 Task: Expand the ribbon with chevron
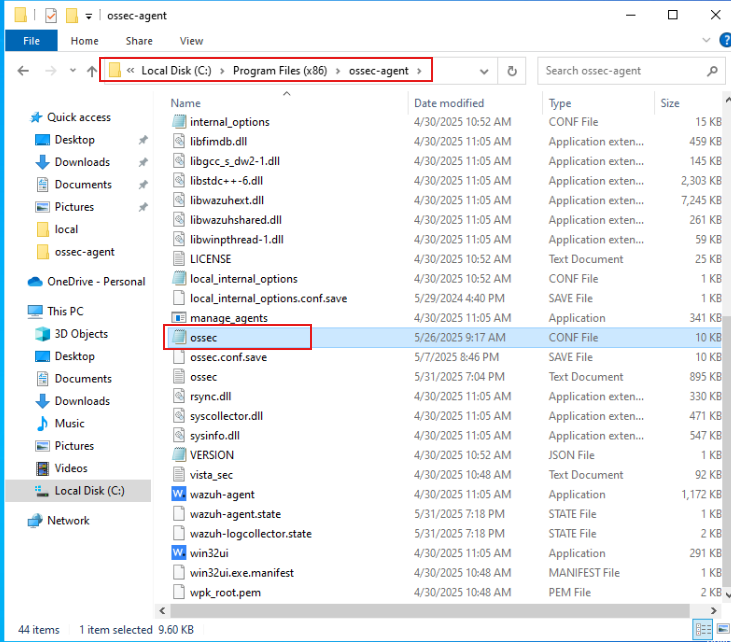click(x=706, y=41)
